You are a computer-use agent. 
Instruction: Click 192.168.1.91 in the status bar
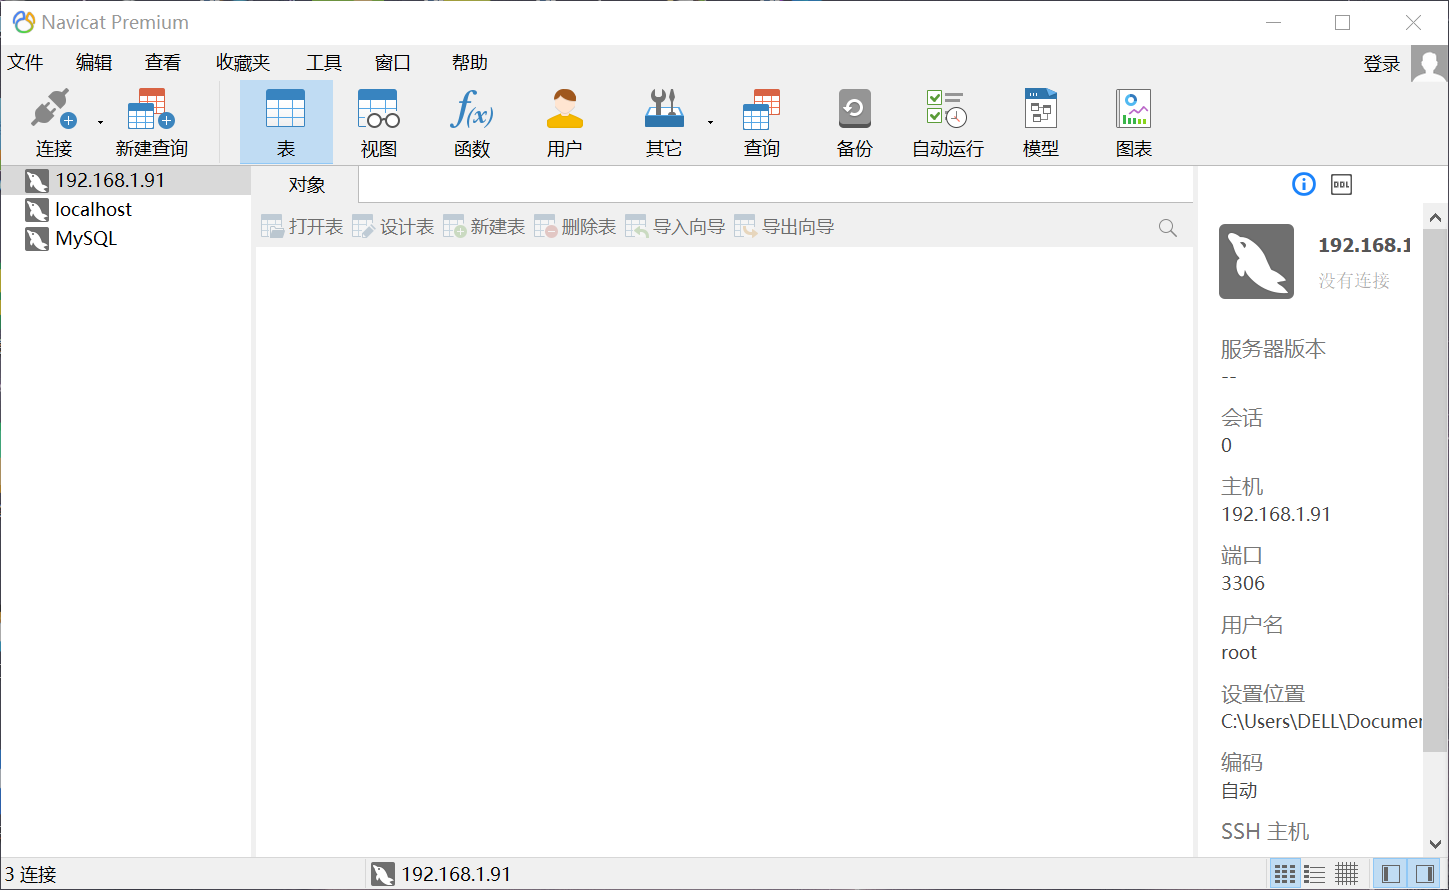click(x=456, y=875)
